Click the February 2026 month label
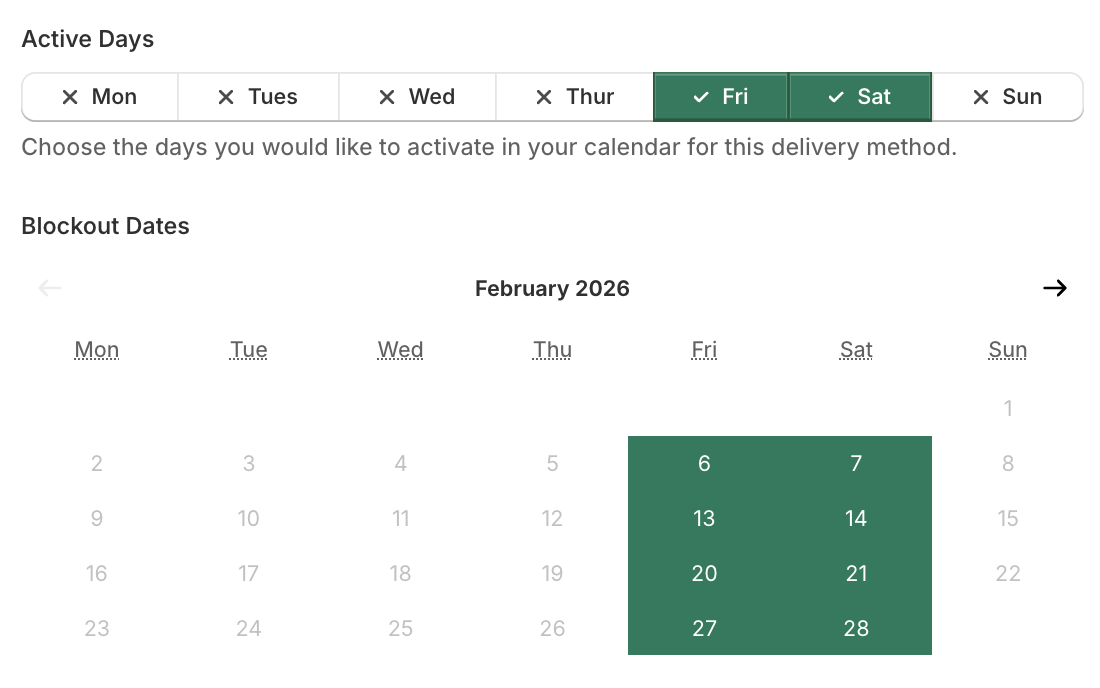Image resolution: width=1100 pixels, height=688 pixels. pos(552,288)
